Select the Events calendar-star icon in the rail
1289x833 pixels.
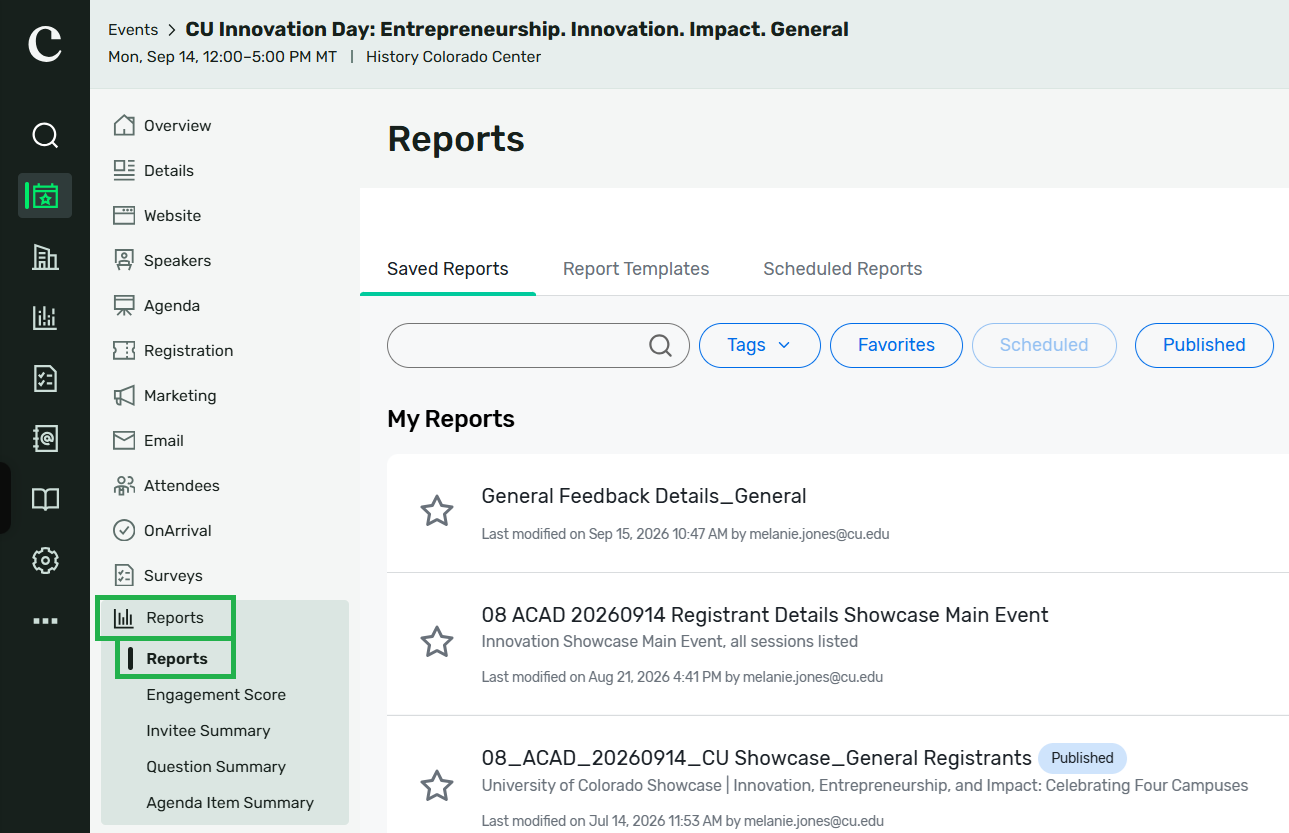point(45,195)
